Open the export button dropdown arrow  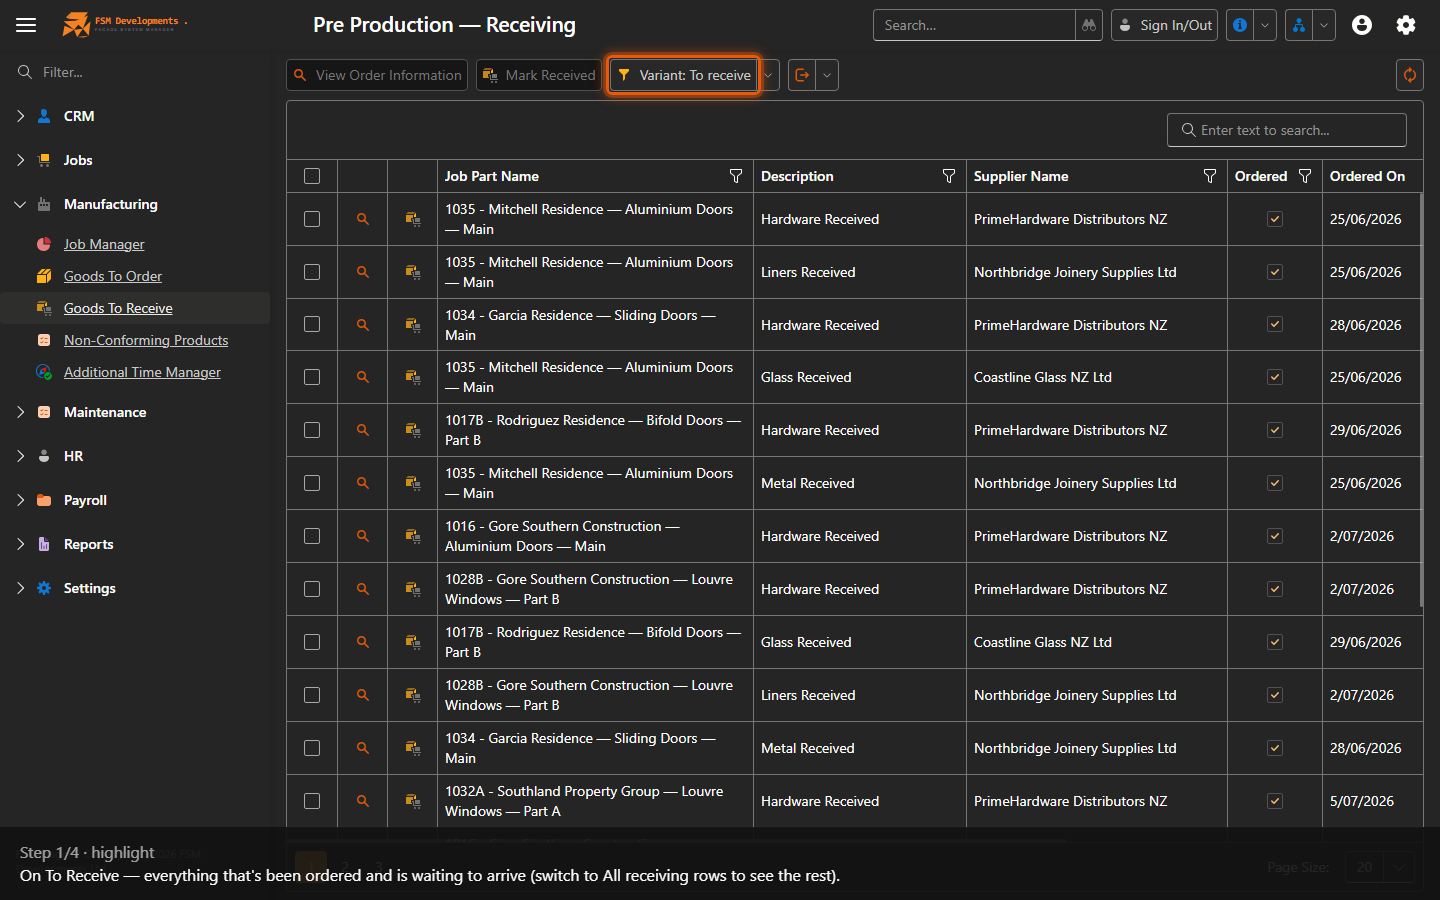point(827,75)
